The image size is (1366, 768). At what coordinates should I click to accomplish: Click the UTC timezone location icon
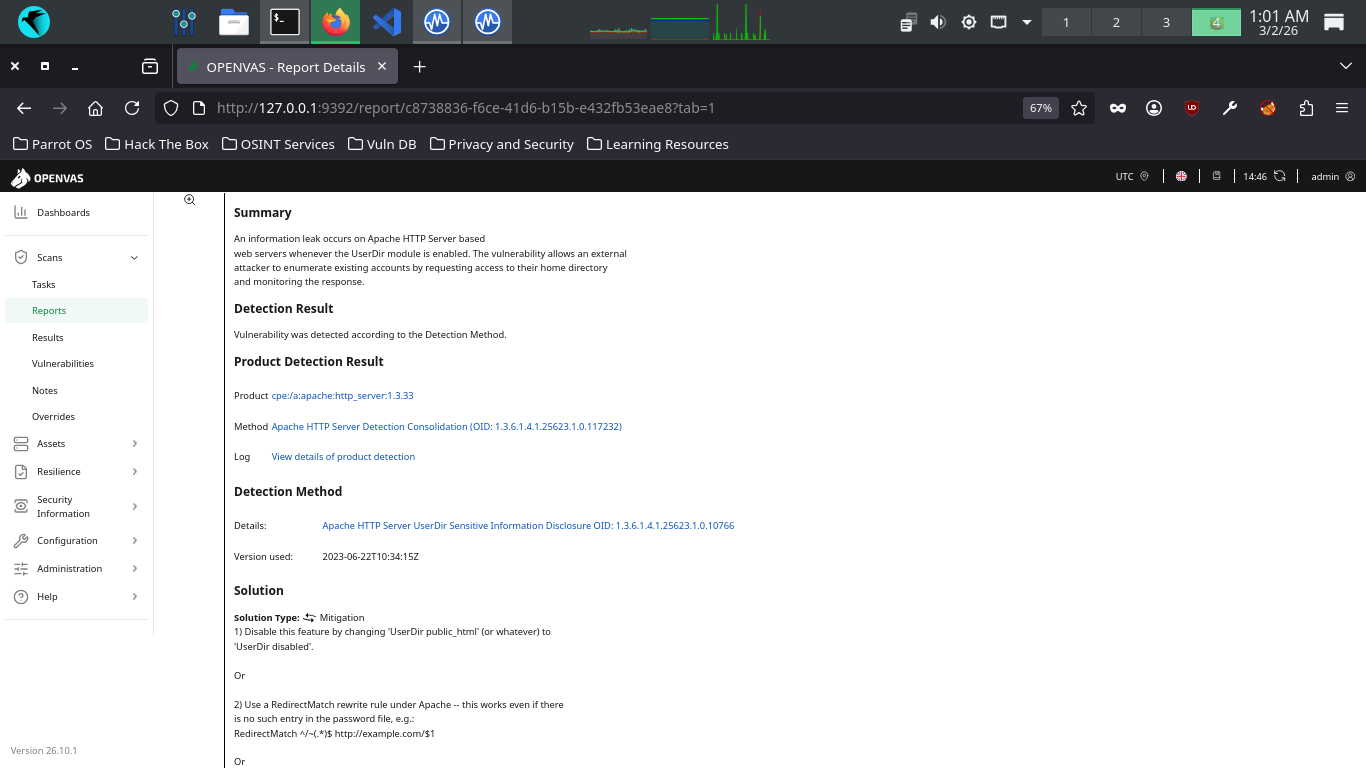click(x=1145, y=177)
